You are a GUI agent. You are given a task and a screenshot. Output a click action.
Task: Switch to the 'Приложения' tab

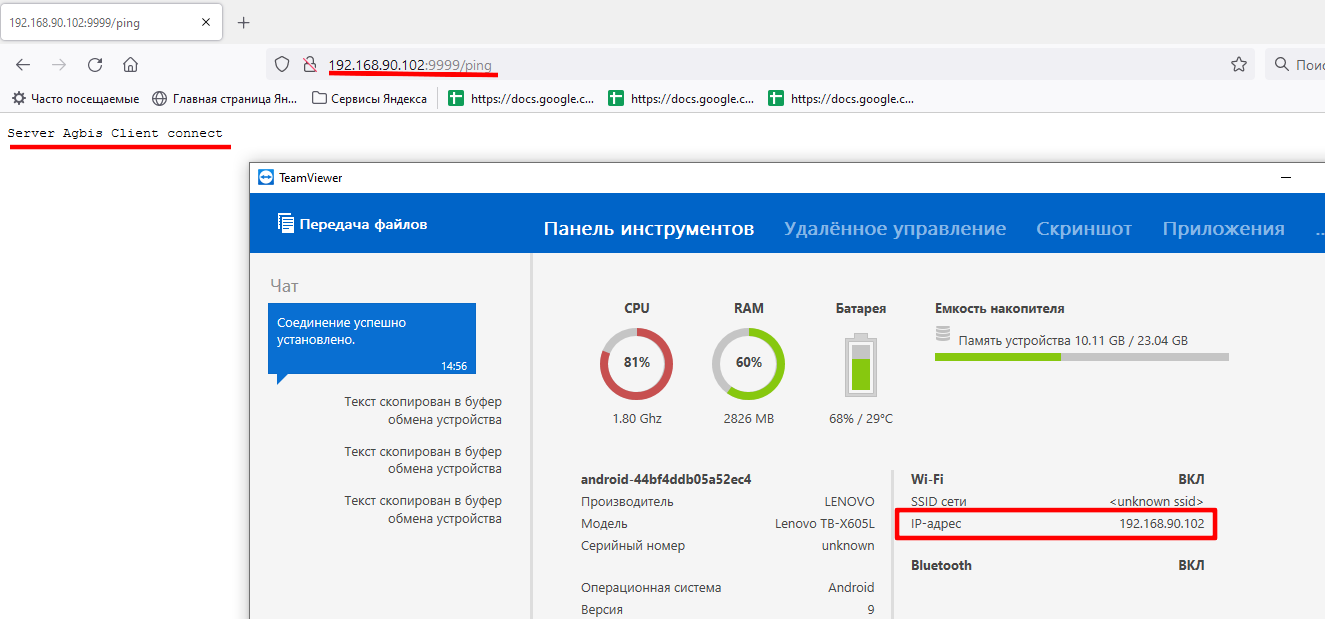(x=1223, y=229)
